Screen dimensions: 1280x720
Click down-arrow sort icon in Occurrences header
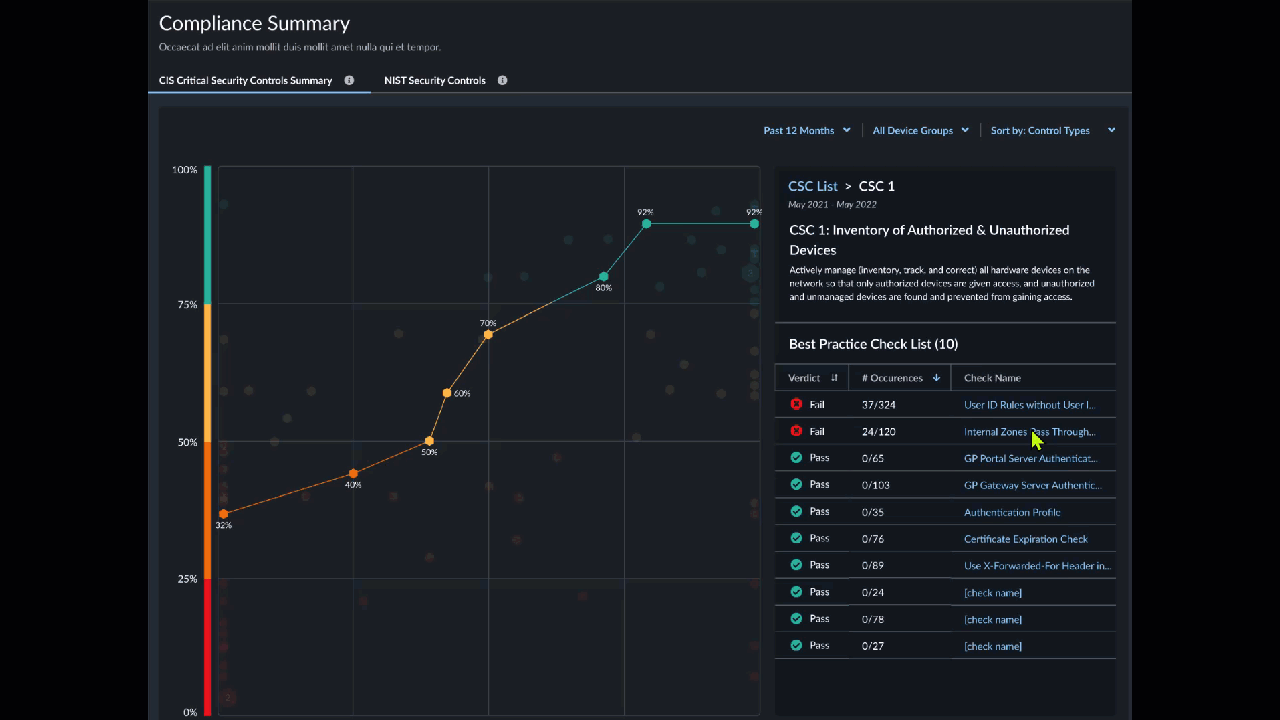tap(936, 378)
